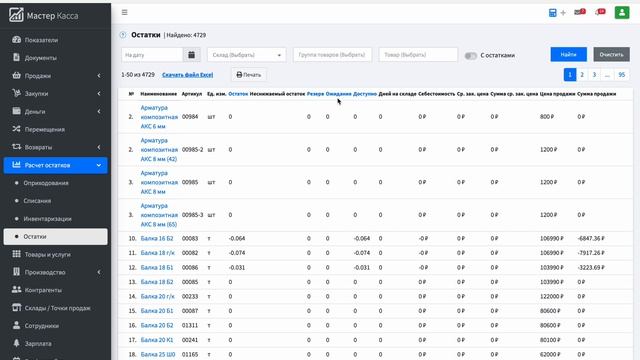Click the Мастер Касса logo icon

point(16,15)
